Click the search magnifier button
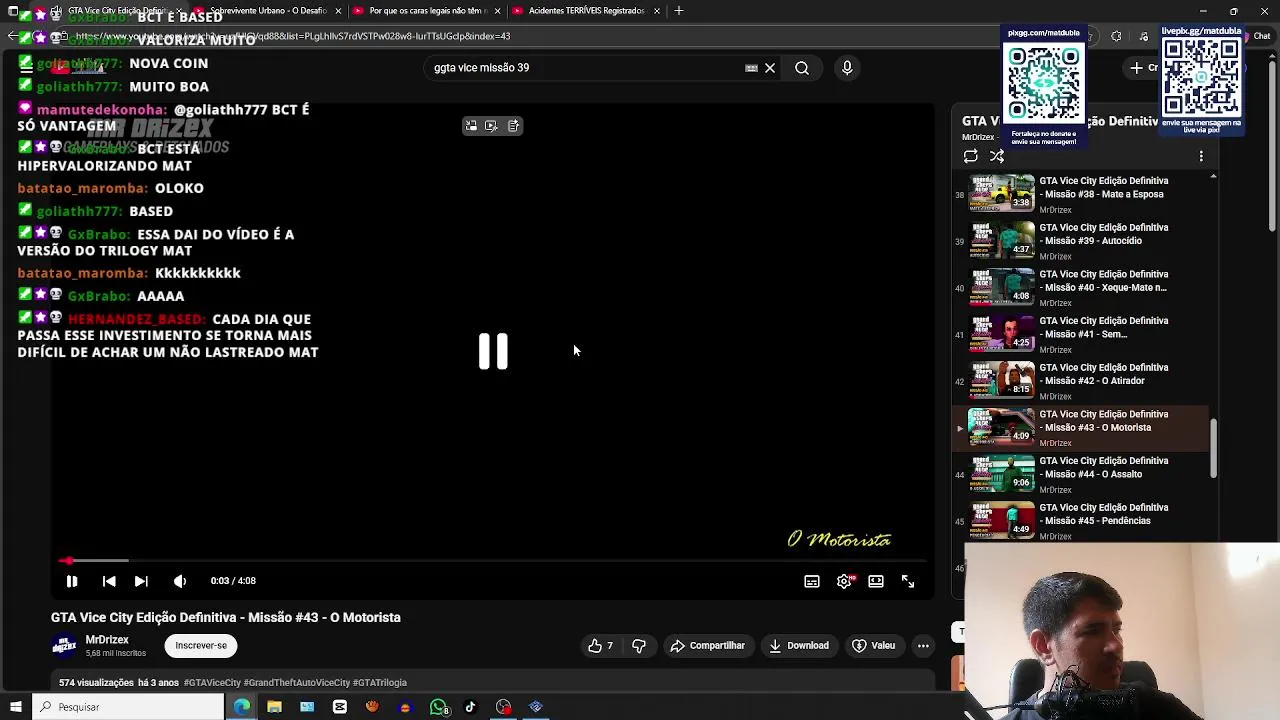 point(802,68)
